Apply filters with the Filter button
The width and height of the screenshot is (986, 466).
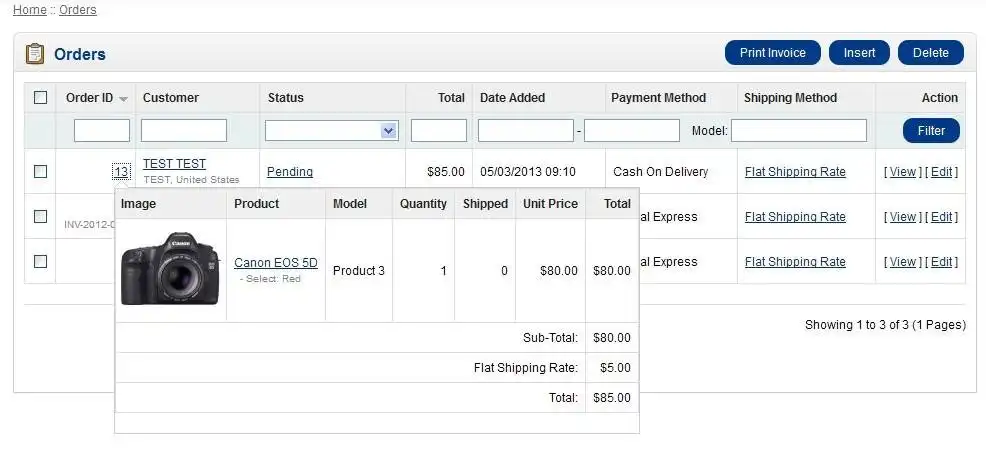(930, 131)
